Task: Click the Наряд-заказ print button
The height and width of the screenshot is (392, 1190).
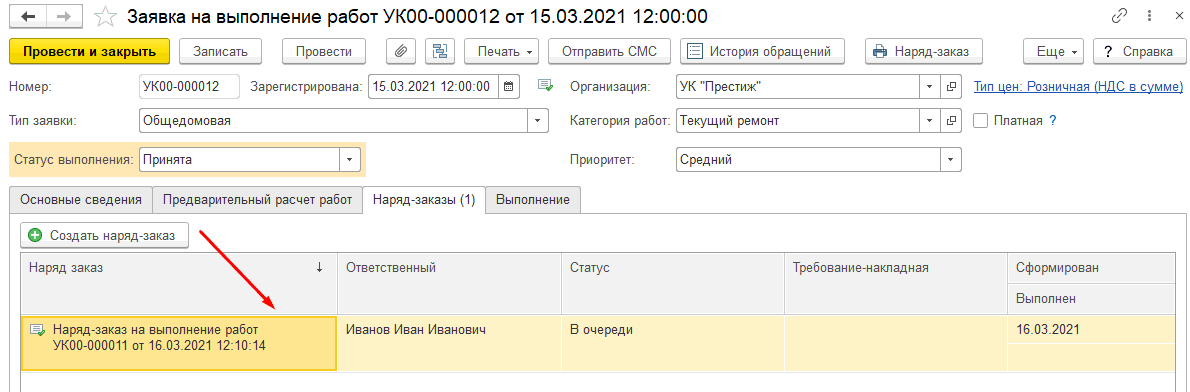Action: click(924, 52)
